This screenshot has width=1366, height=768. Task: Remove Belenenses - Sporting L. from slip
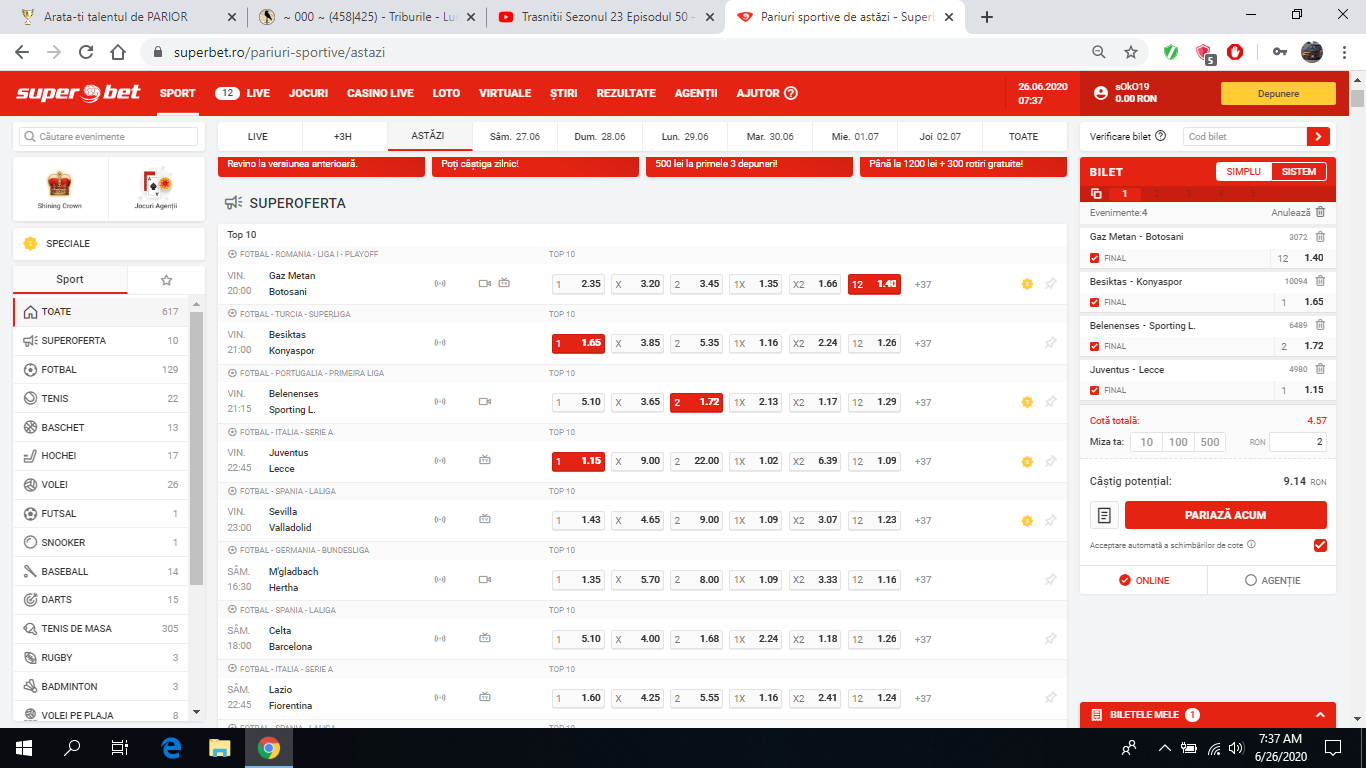pos(1320,325)
